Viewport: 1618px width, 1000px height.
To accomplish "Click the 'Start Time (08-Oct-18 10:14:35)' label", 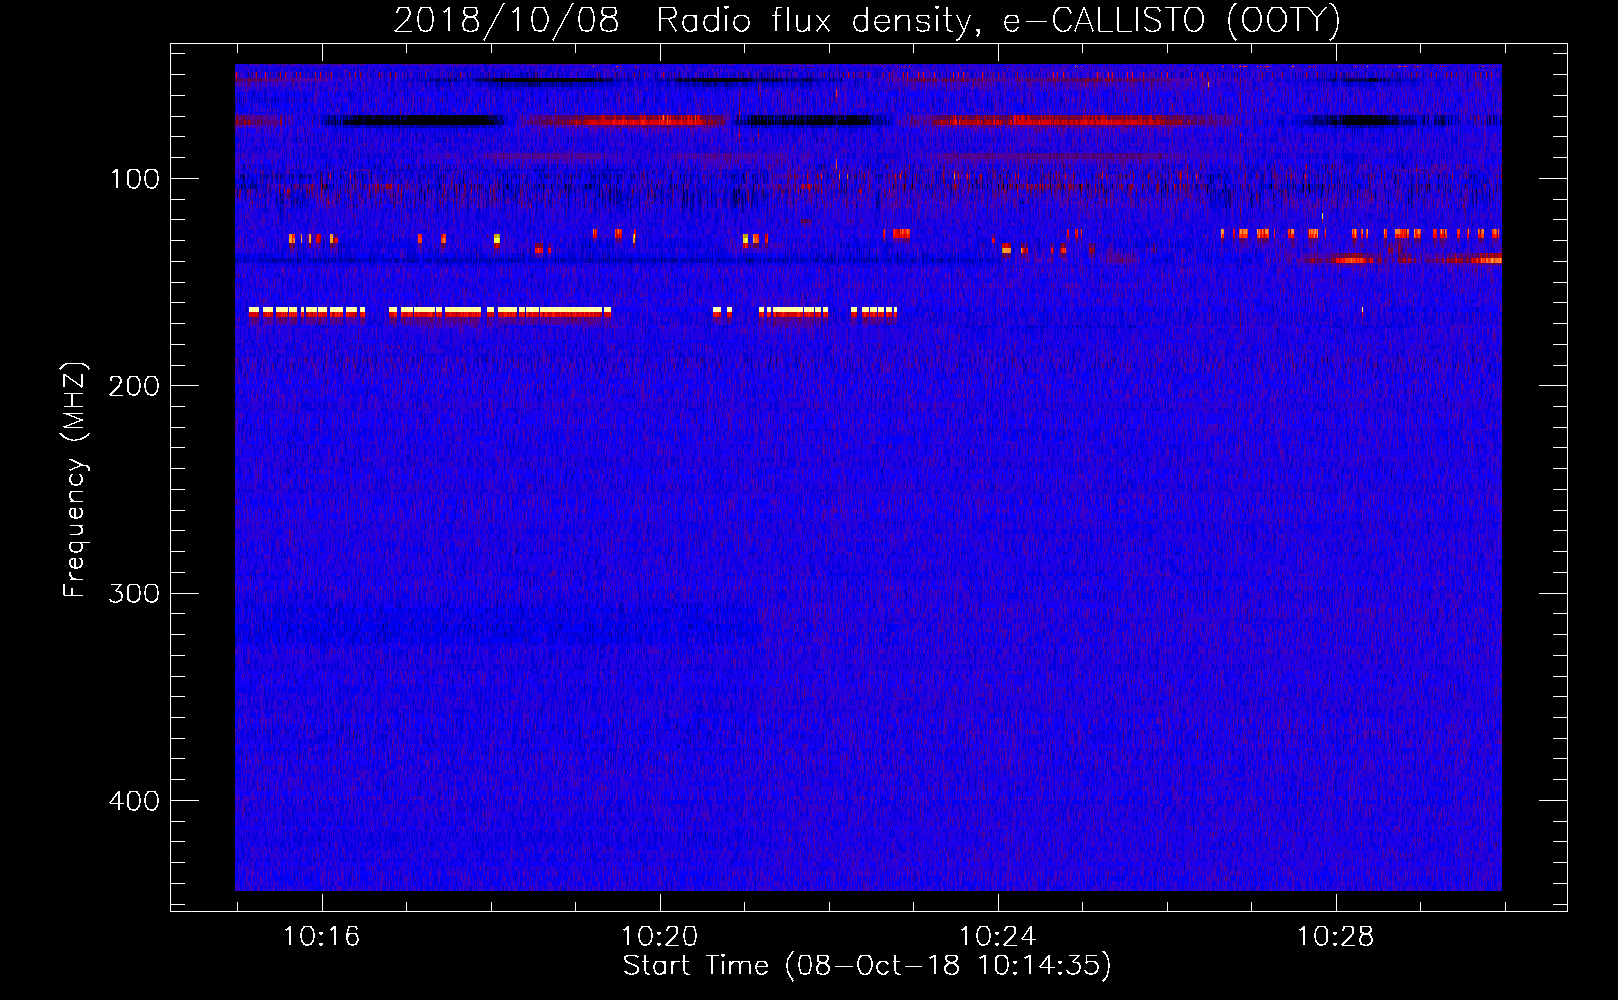I will click(867, 966).
